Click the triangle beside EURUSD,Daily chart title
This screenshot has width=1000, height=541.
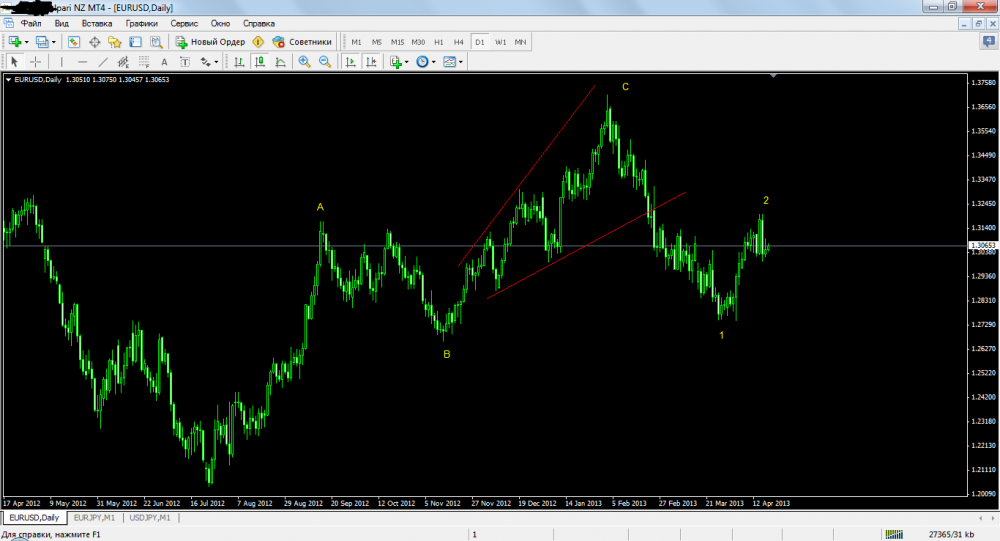tap(8, 80)
